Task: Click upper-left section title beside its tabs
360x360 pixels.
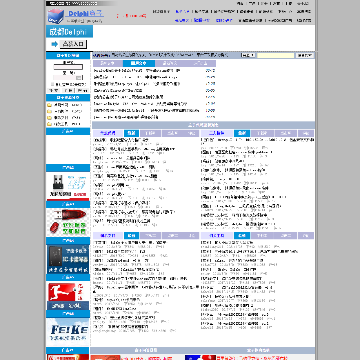Action: click(x=108, y=133)
